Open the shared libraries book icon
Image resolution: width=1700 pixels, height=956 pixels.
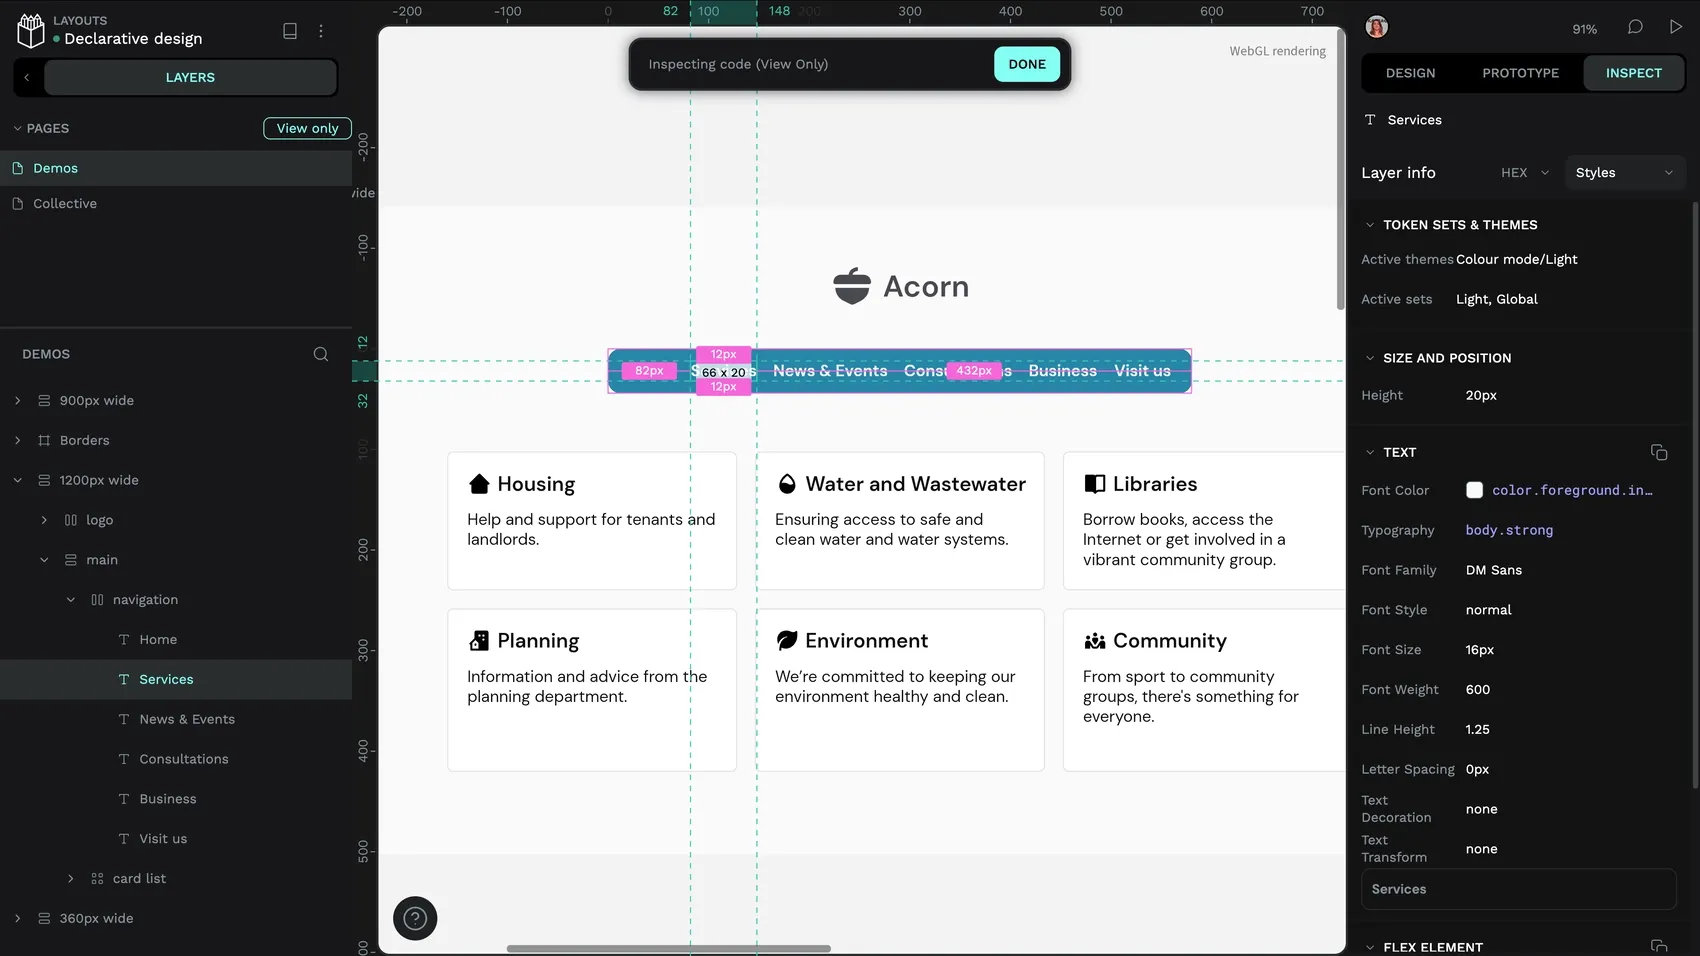pos(290,31)
